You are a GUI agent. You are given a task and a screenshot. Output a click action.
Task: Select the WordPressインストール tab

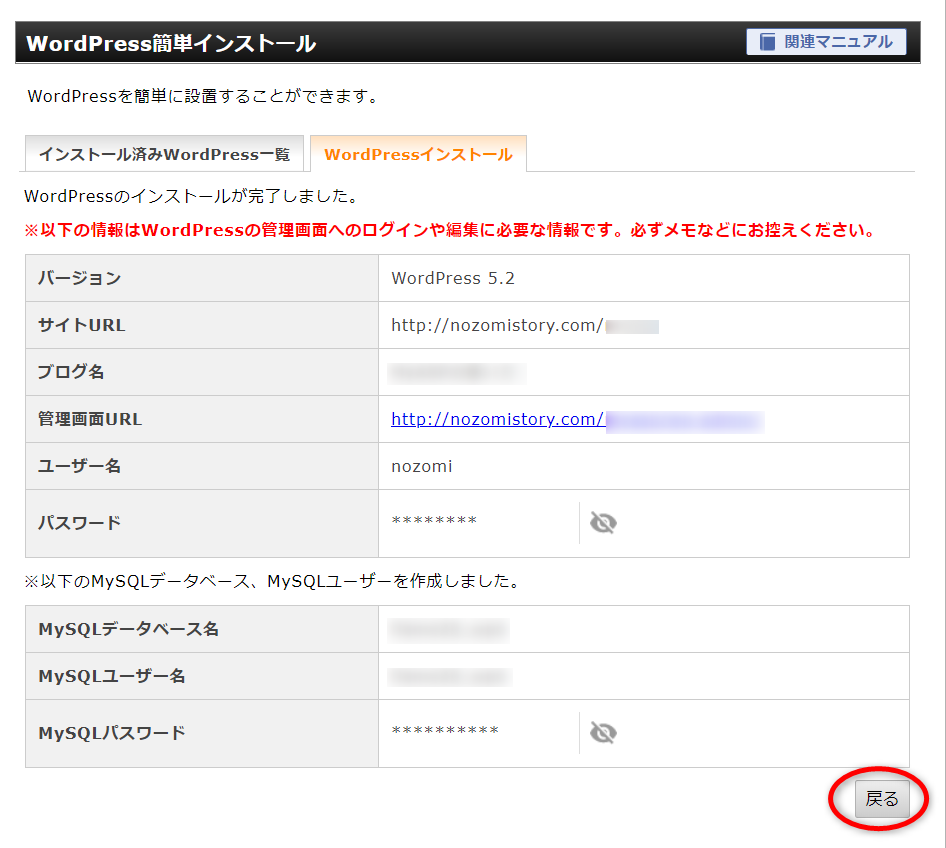(x=418, y=154)
